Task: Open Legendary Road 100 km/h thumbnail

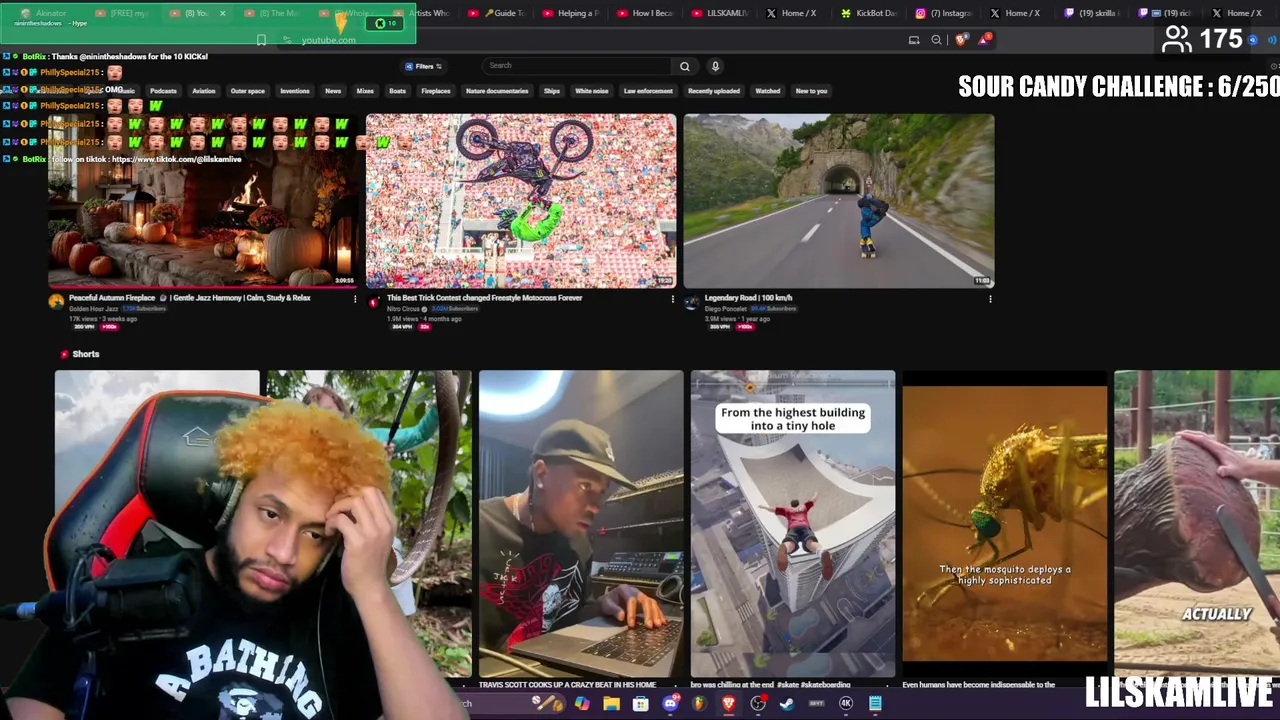Action: (839, 201)
